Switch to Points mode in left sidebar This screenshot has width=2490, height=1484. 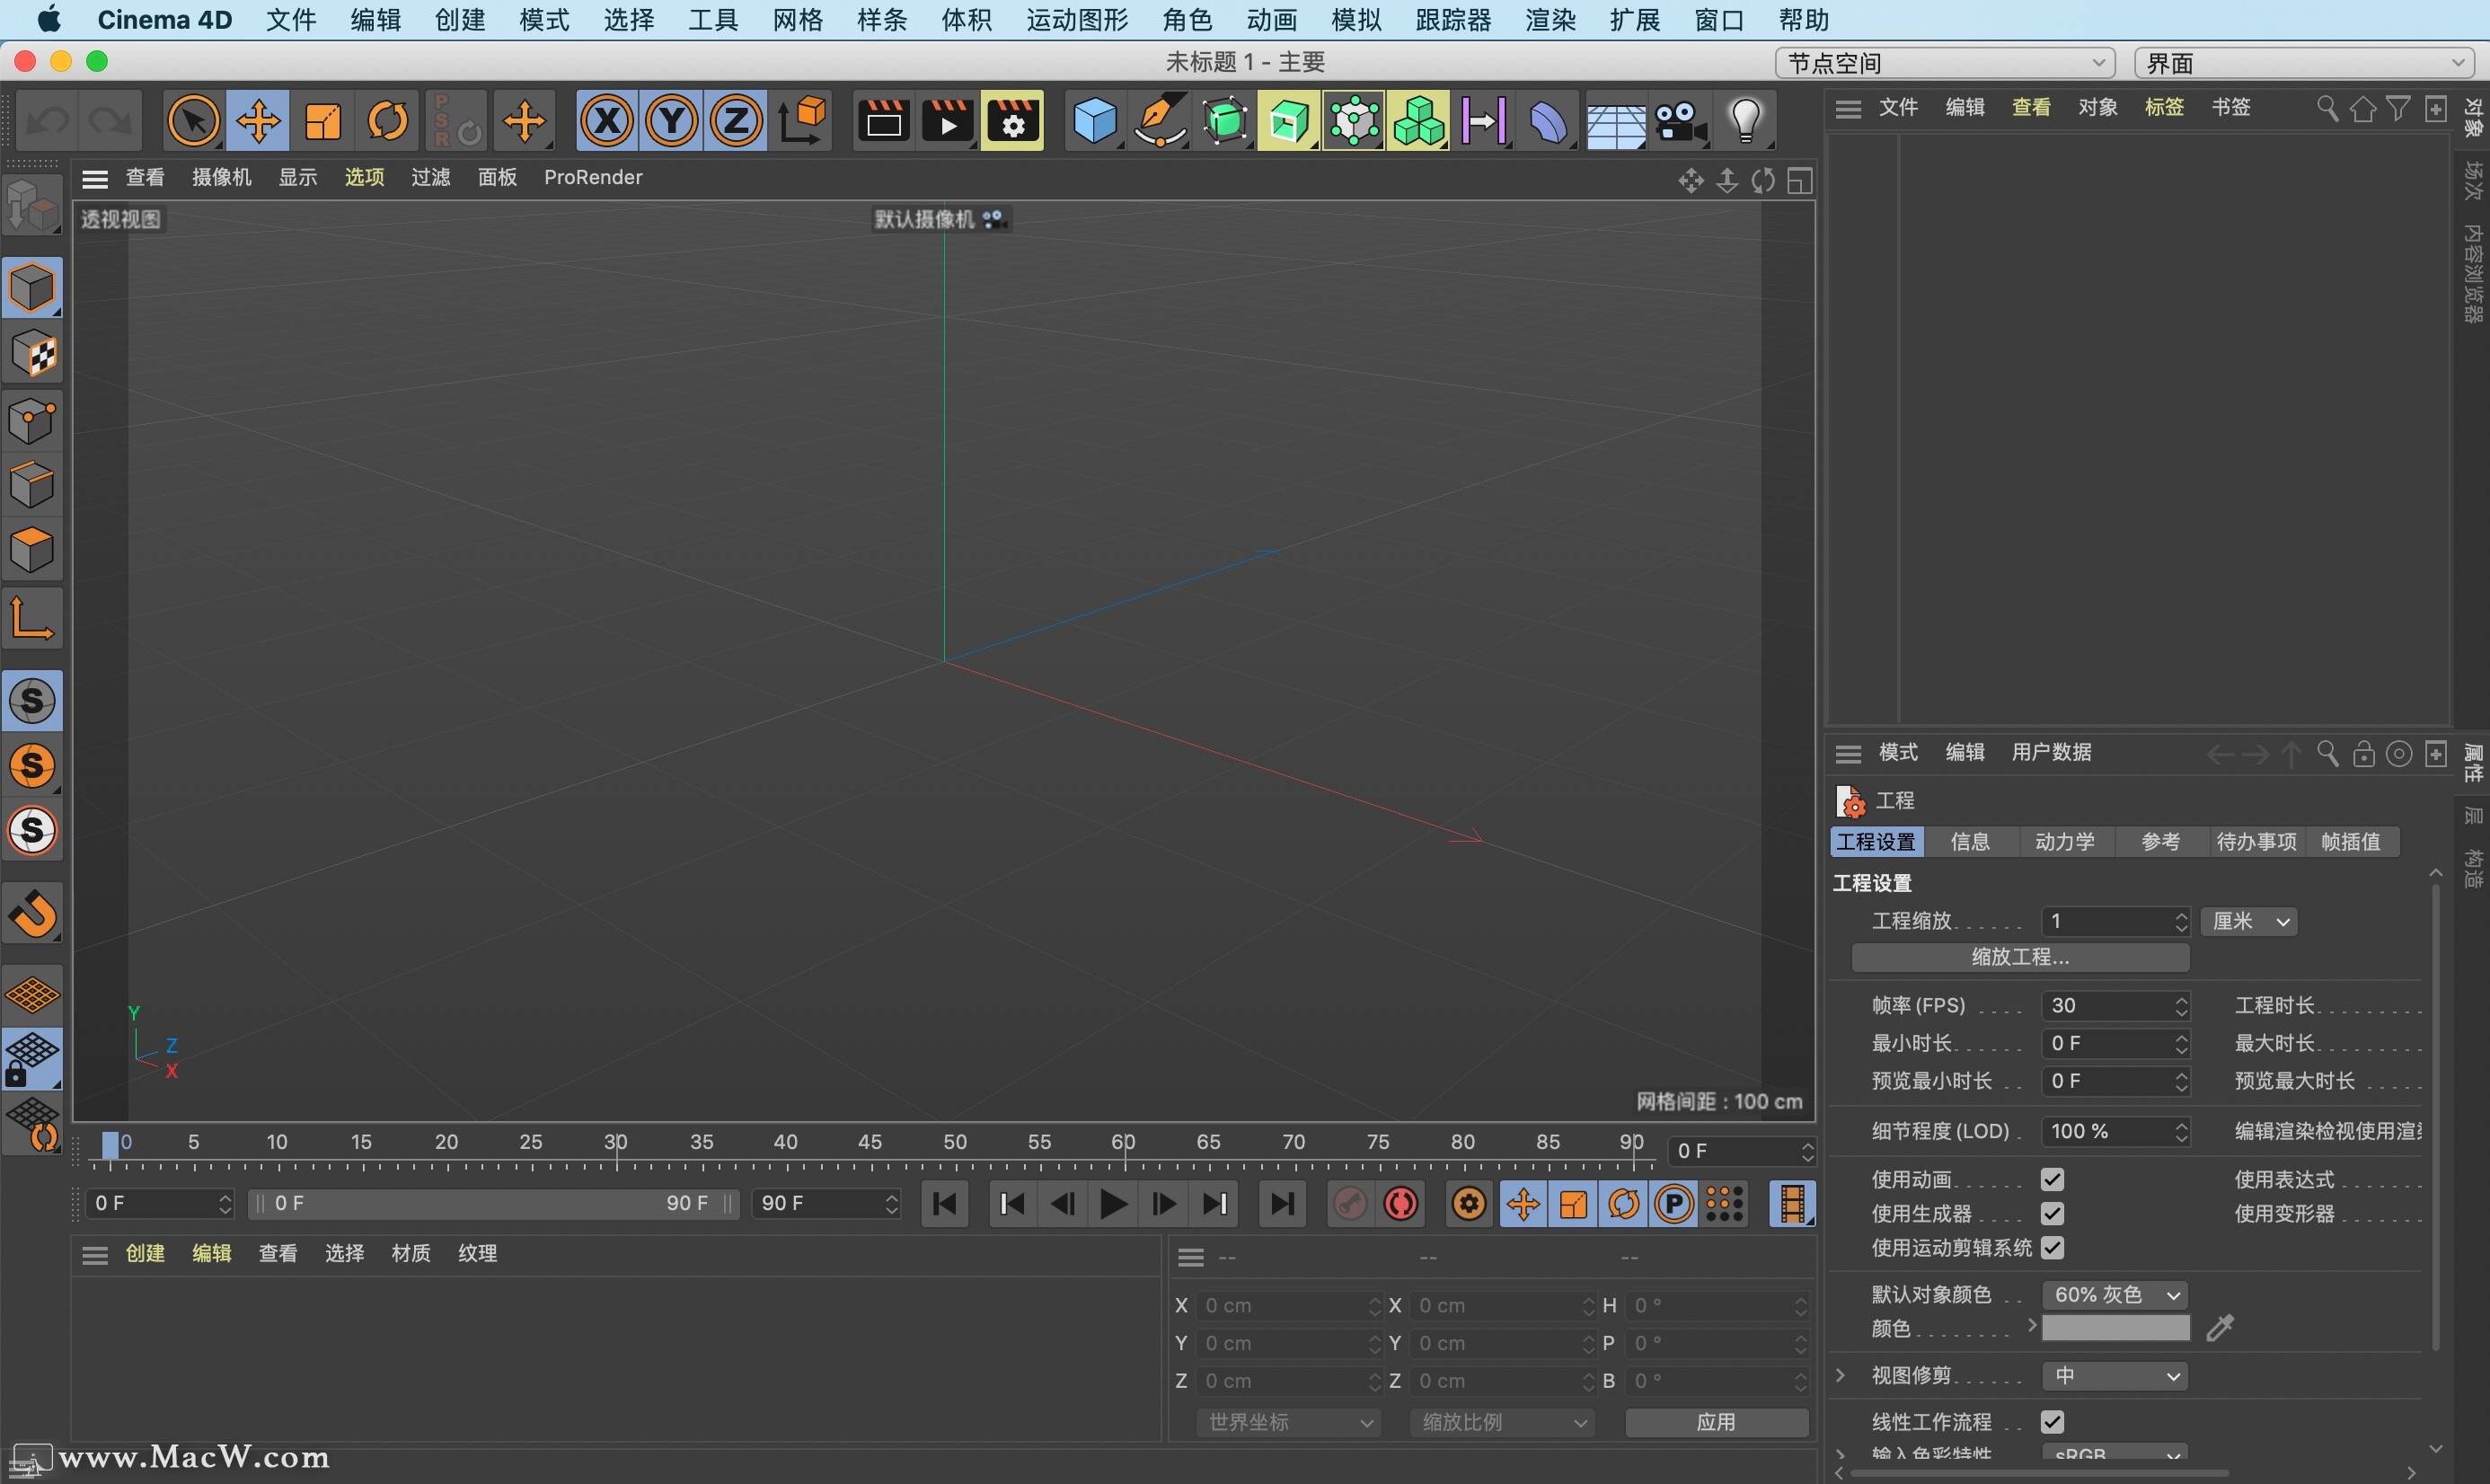32,420
